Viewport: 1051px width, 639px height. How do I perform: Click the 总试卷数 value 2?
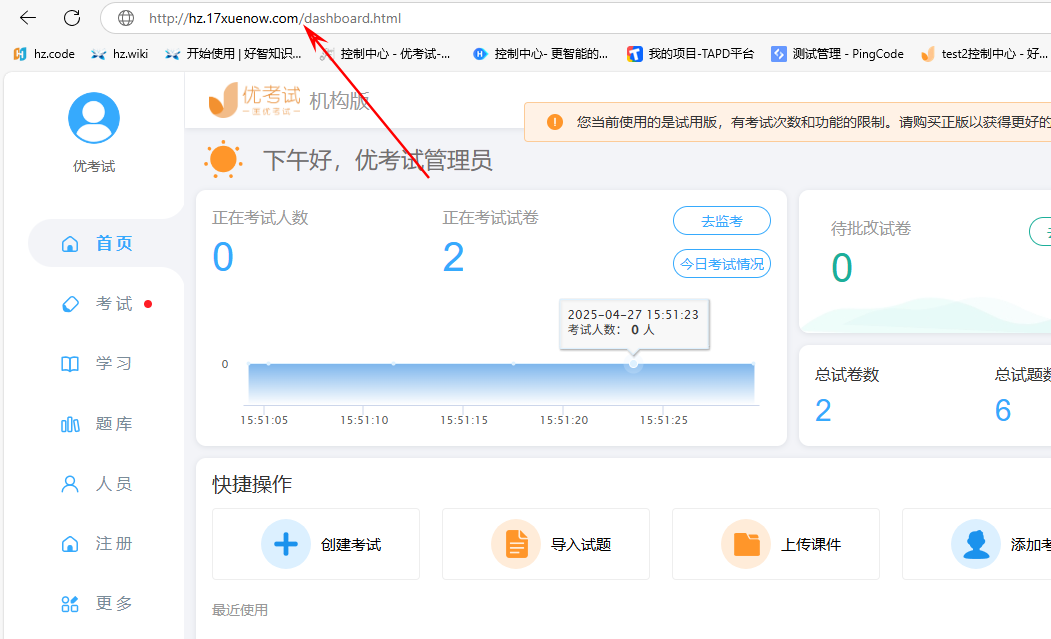click(823, 410)
